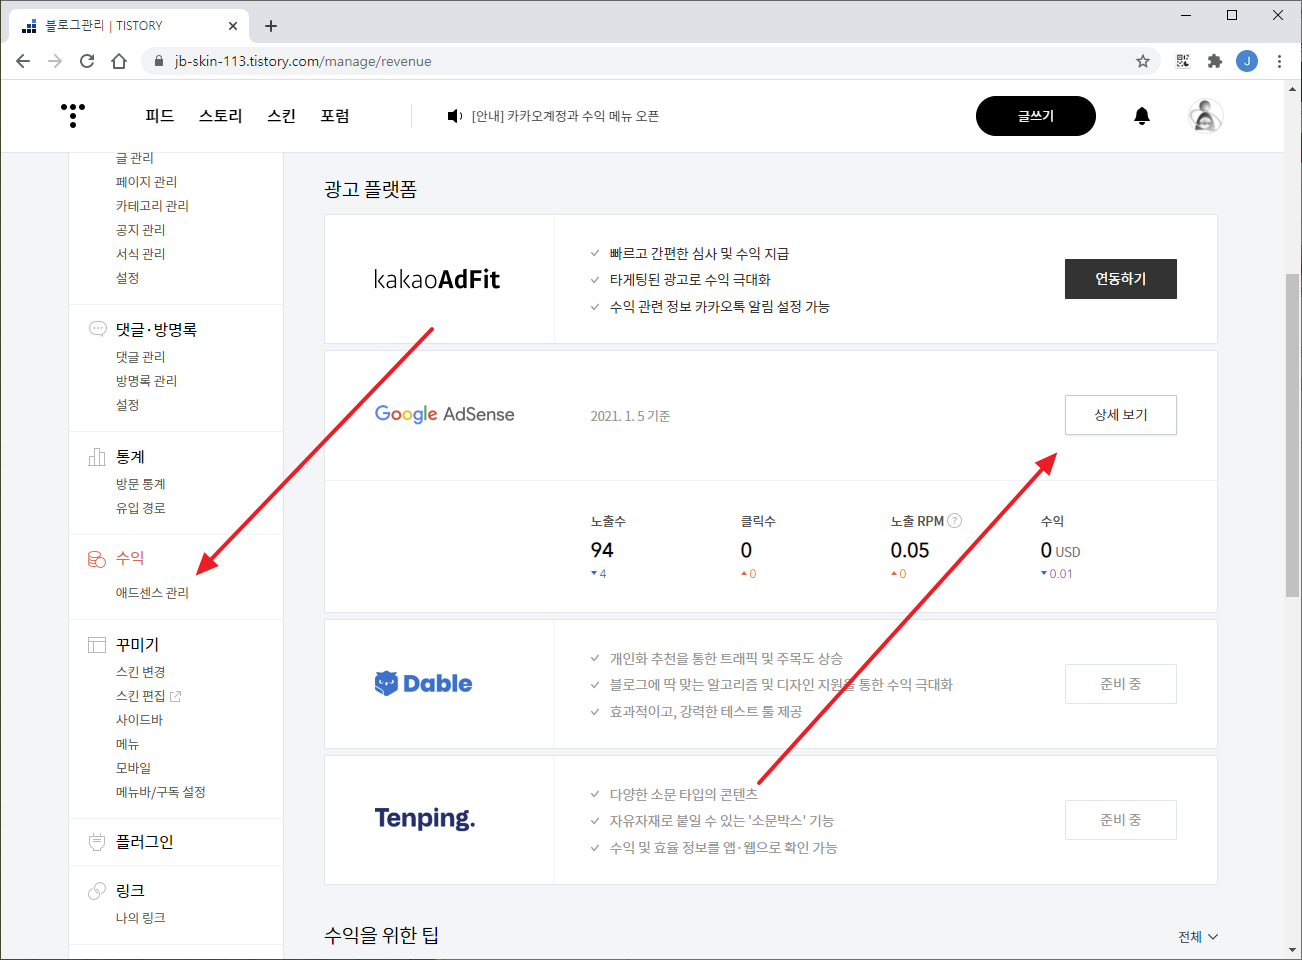1302x960 pixels.
Task: Click the site lock icon in the address bar
Action: click(x=159, y=61)
